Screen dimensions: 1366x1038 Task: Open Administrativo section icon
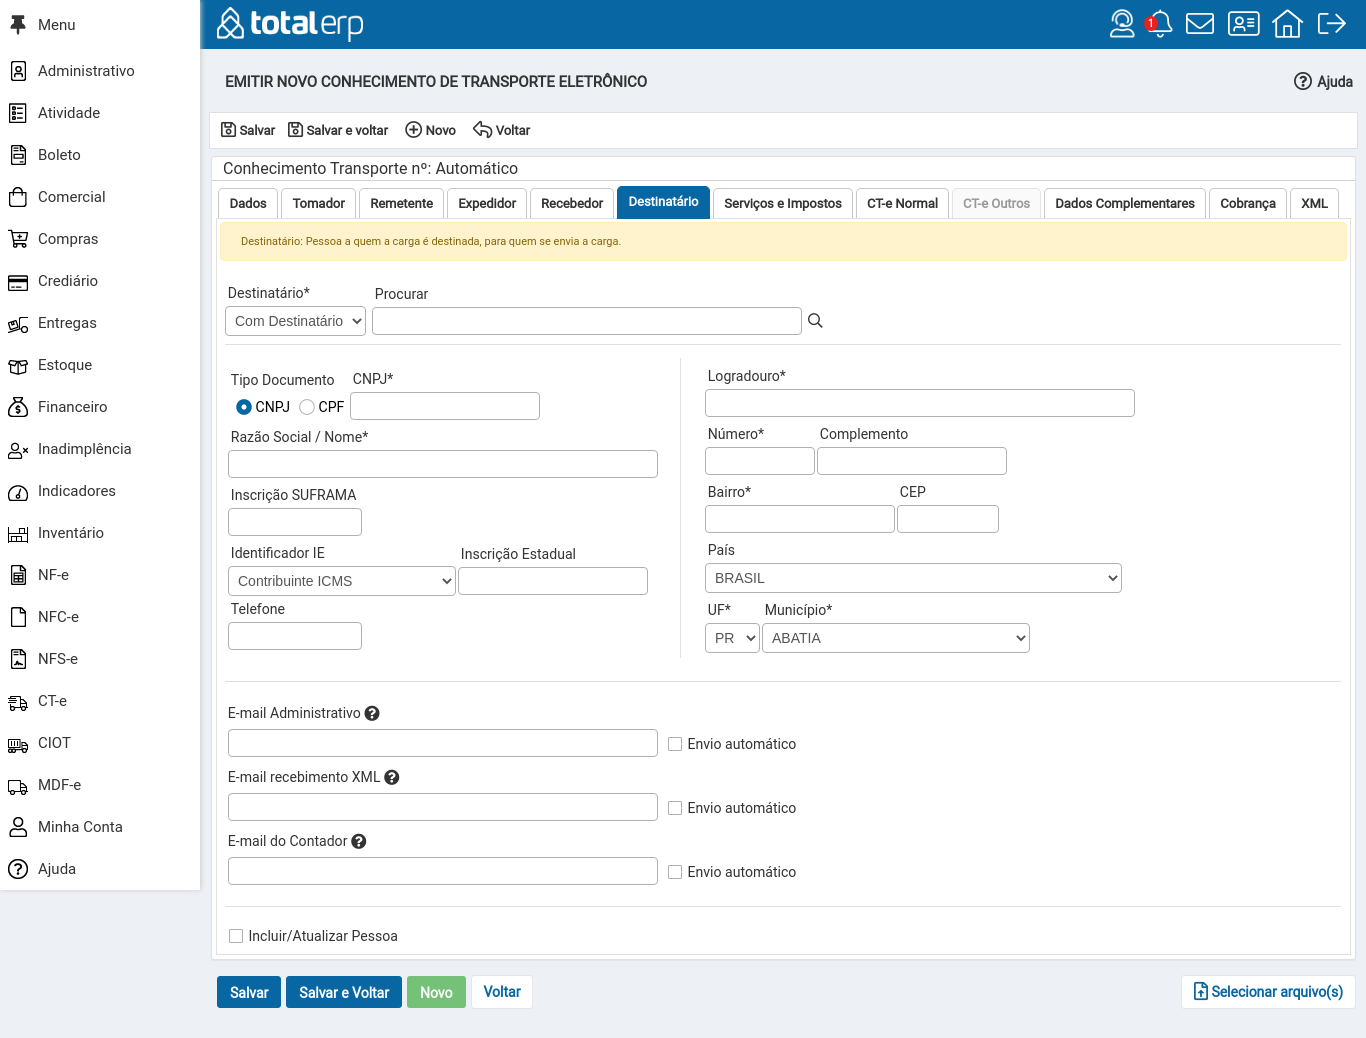click(x=18, y=71)
